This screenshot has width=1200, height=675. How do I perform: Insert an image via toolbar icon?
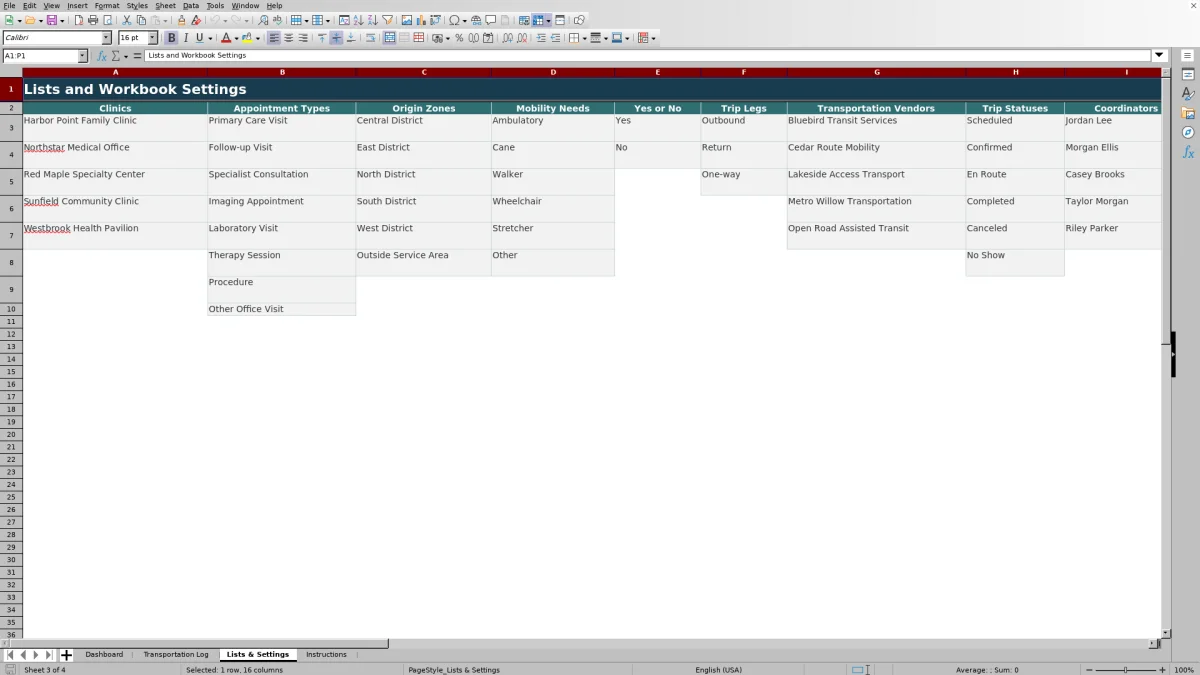coord(406,20)
